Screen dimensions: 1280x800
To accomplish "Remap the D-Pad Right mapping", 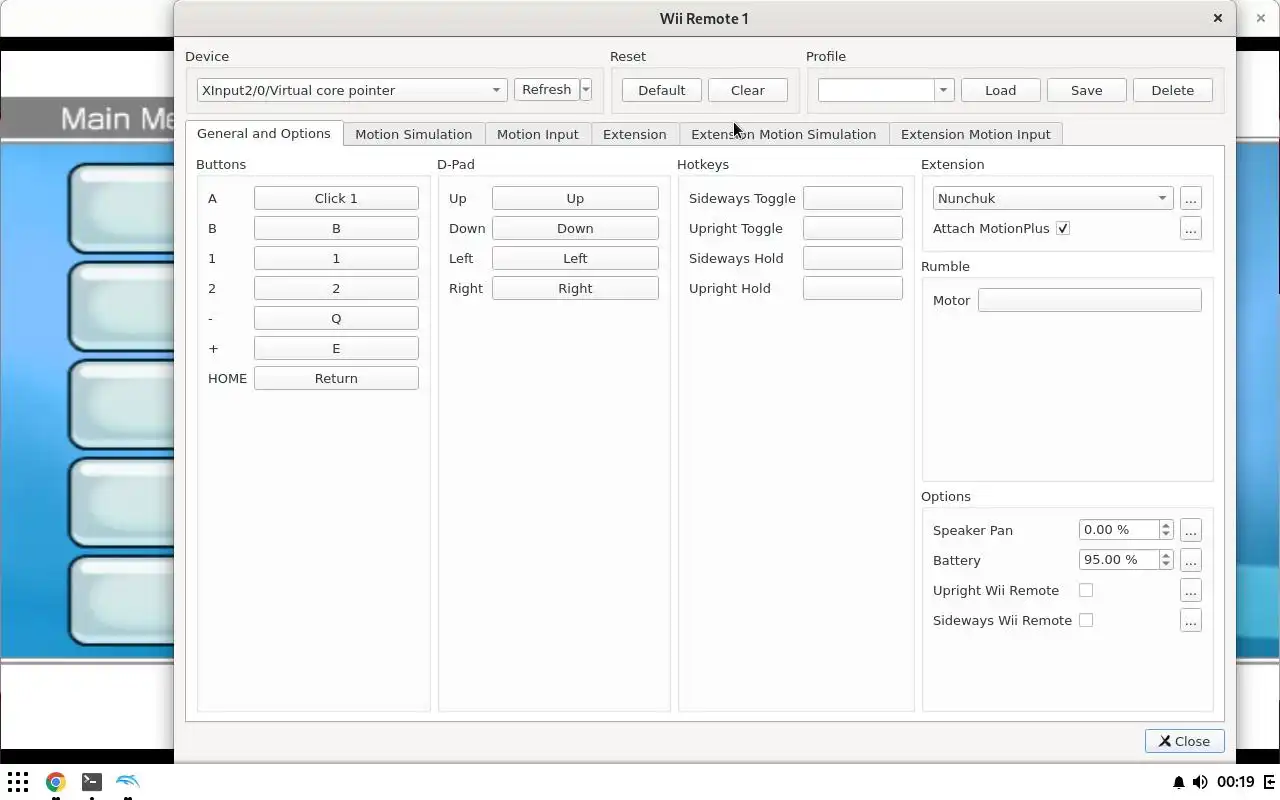I will tap(575, 288).
